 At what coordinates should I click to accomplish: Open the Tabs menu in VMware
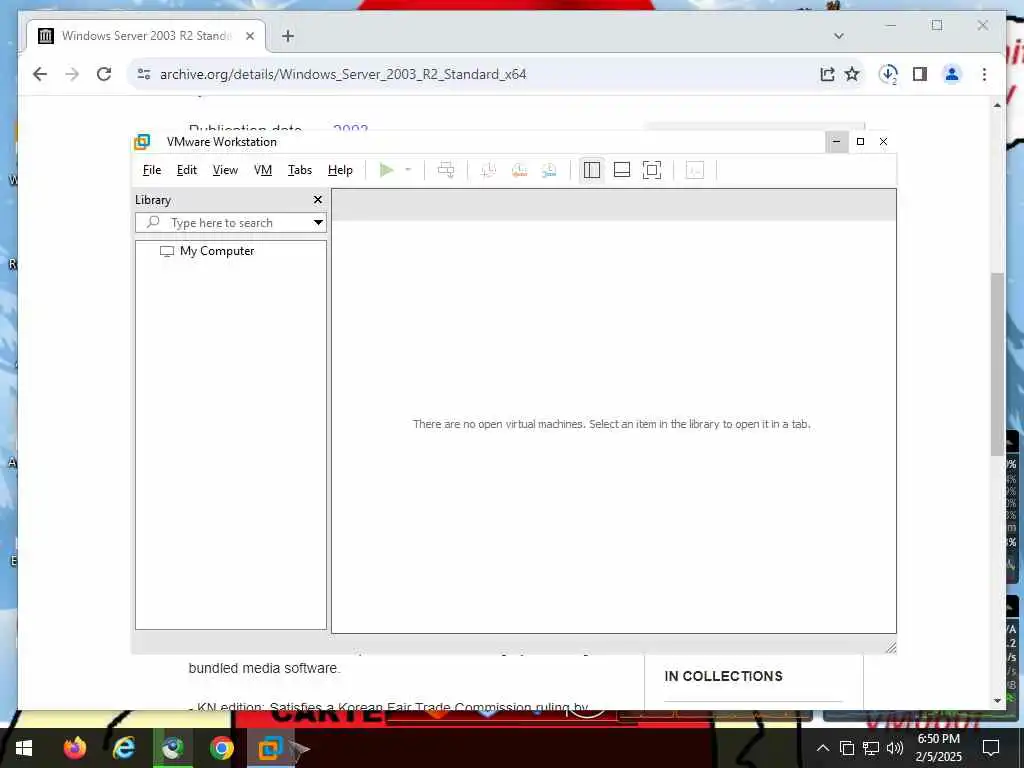tap(300, 170)
